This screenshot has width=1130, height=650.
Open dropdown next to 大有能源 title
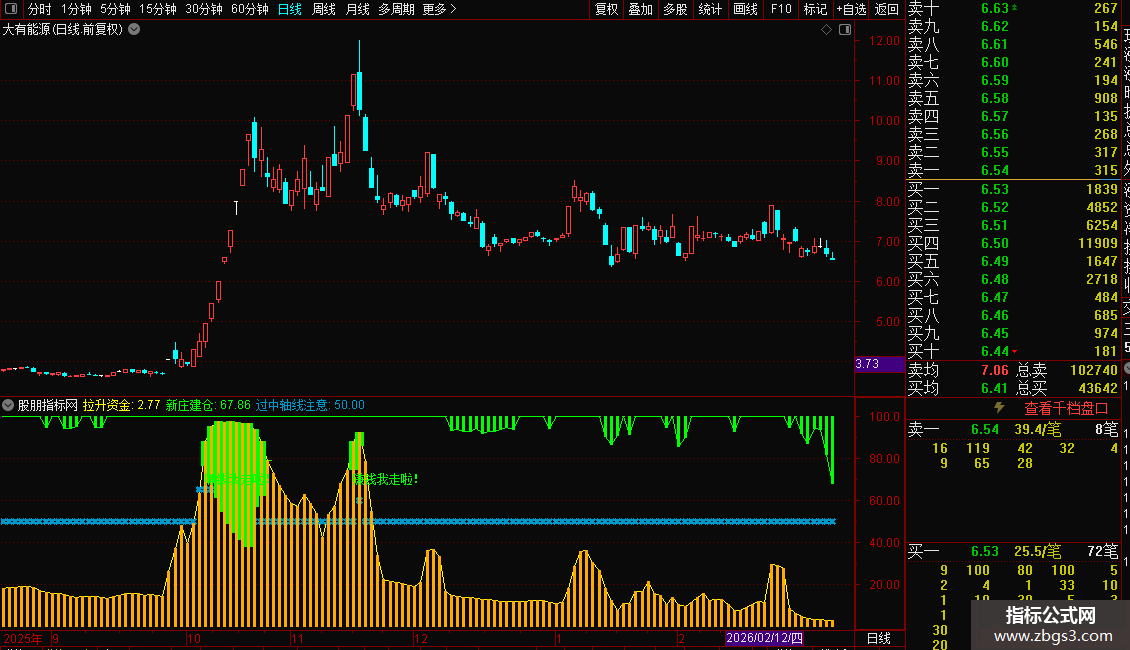click(x=134, y=30)
